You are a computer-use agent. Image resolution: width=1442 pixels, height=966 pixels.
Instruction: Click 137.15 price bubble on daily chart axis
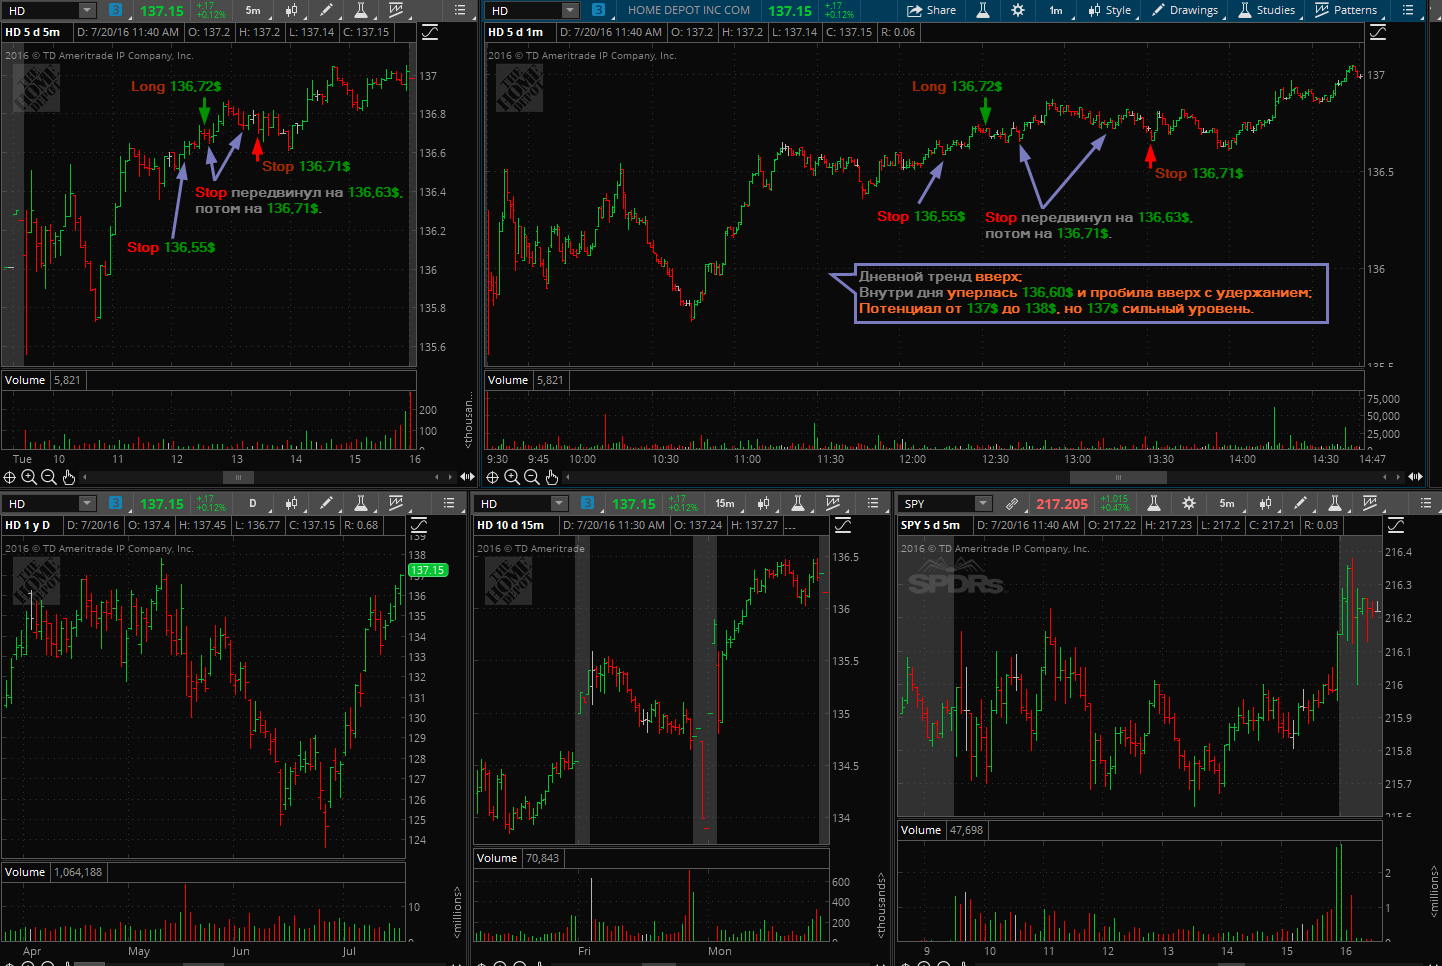[427, 570]
